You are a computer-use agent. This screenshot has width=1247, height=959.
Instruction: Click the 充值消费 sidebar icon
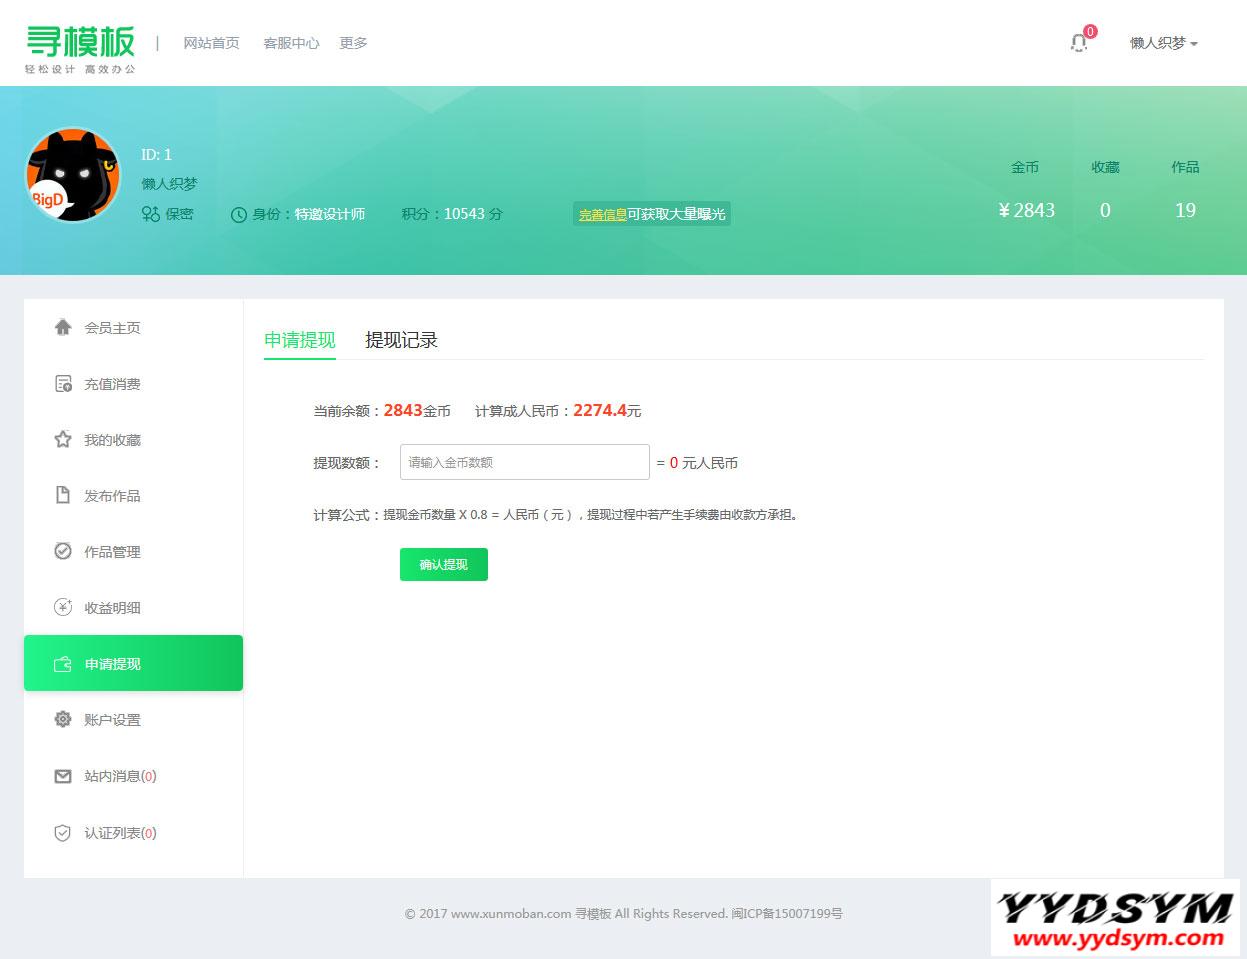63,384
